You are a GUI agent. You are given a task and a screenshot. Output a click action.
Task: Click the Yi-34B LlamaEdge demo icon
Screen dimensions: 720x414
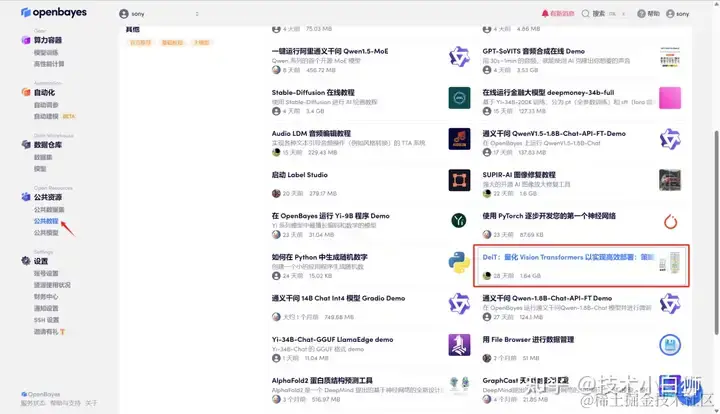click(459, 345)
